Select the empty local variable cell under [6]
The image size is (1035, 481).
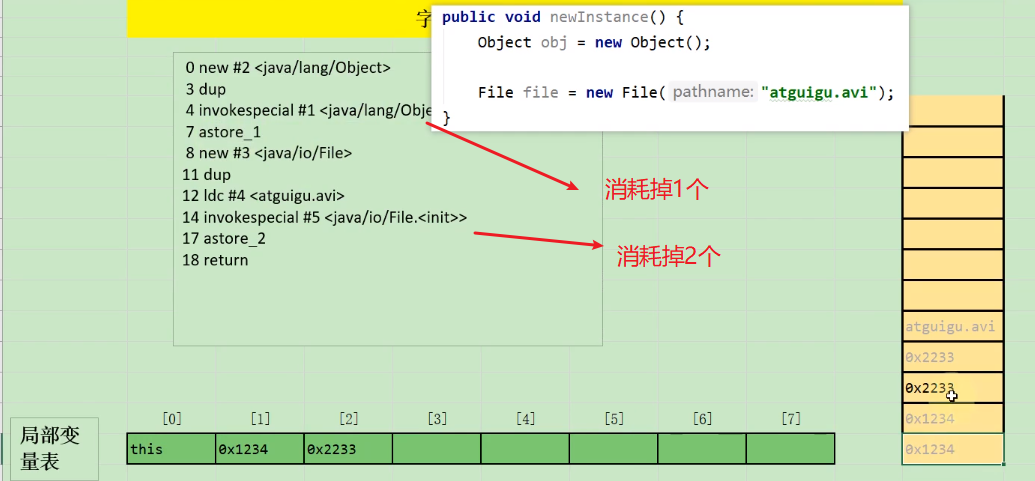(x=702, y=449)
